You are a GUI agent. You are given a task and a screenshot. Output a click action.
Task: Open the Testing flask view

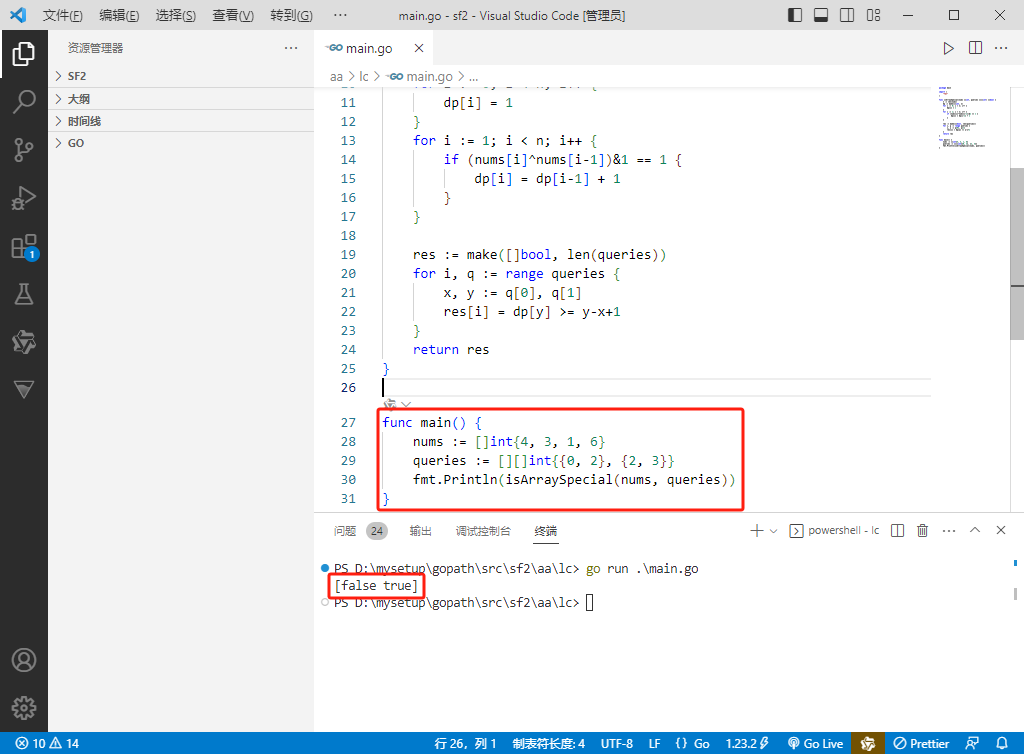[24, 294]
